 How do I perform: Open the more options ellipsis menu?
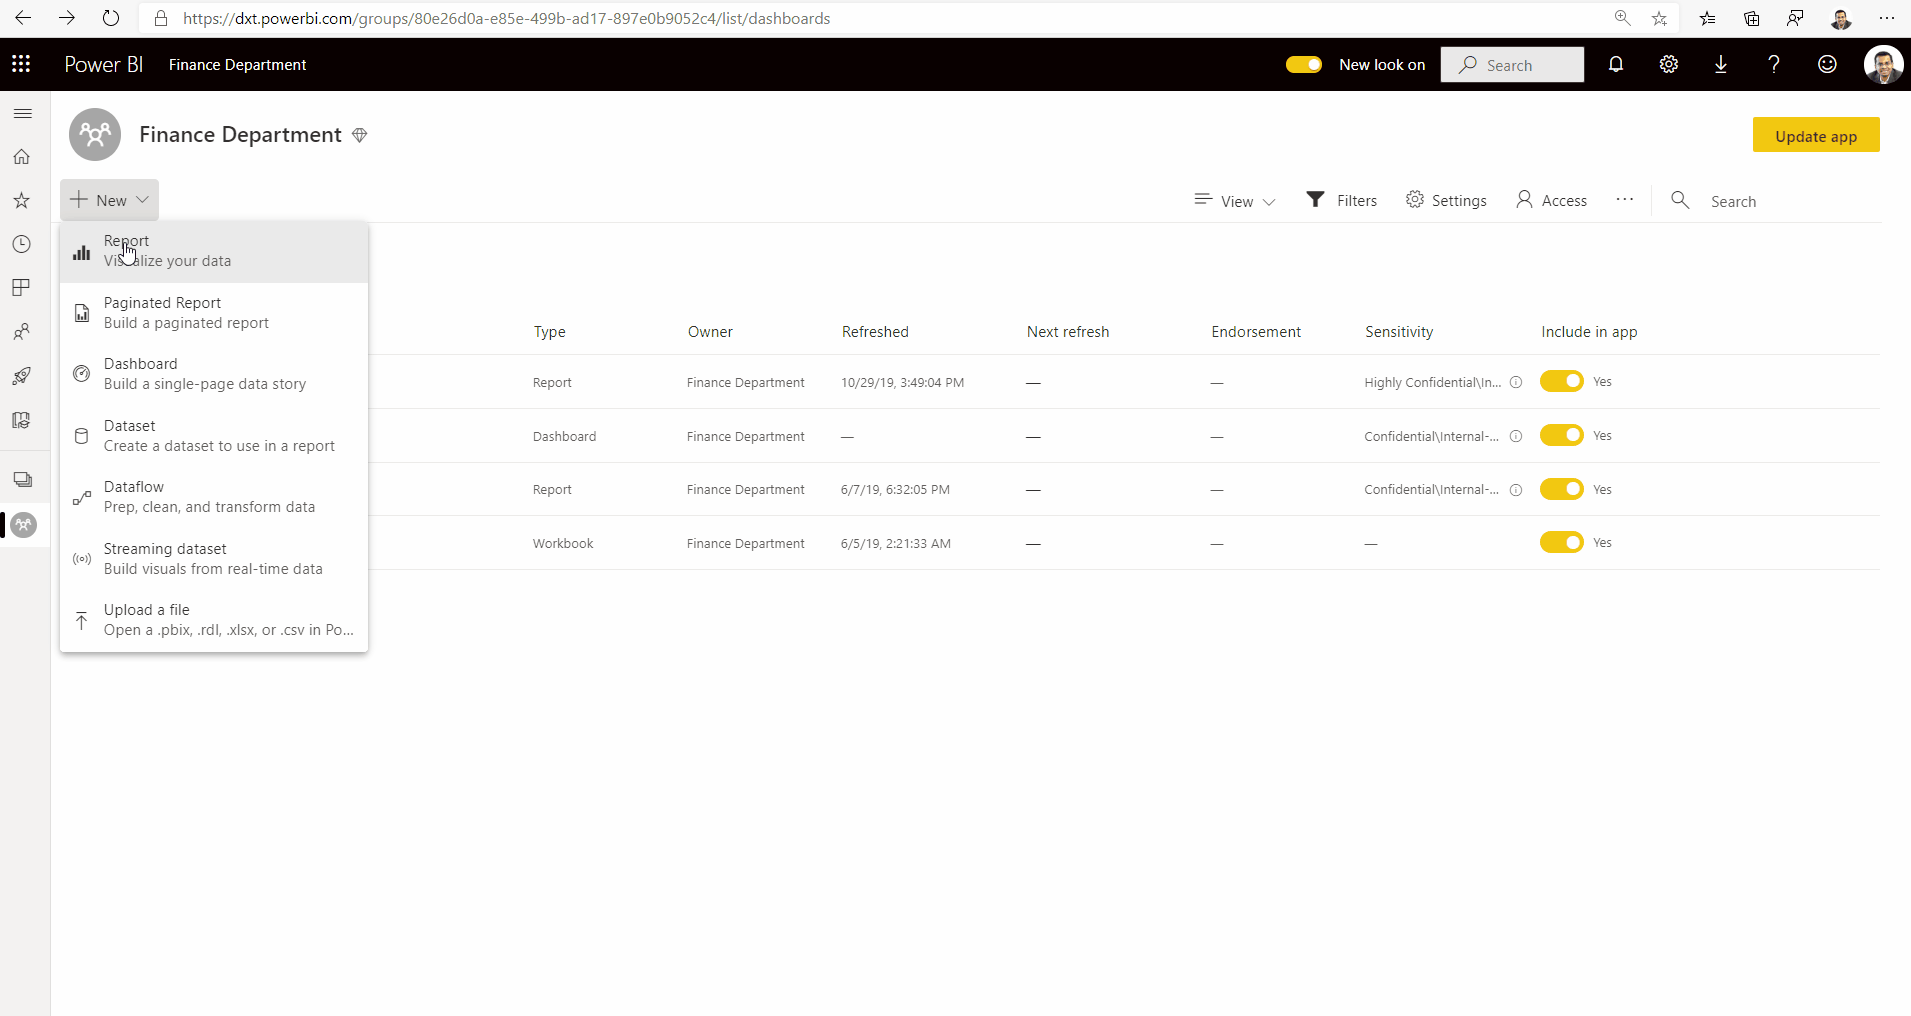pyautogui.click(x=1625, y=200)
